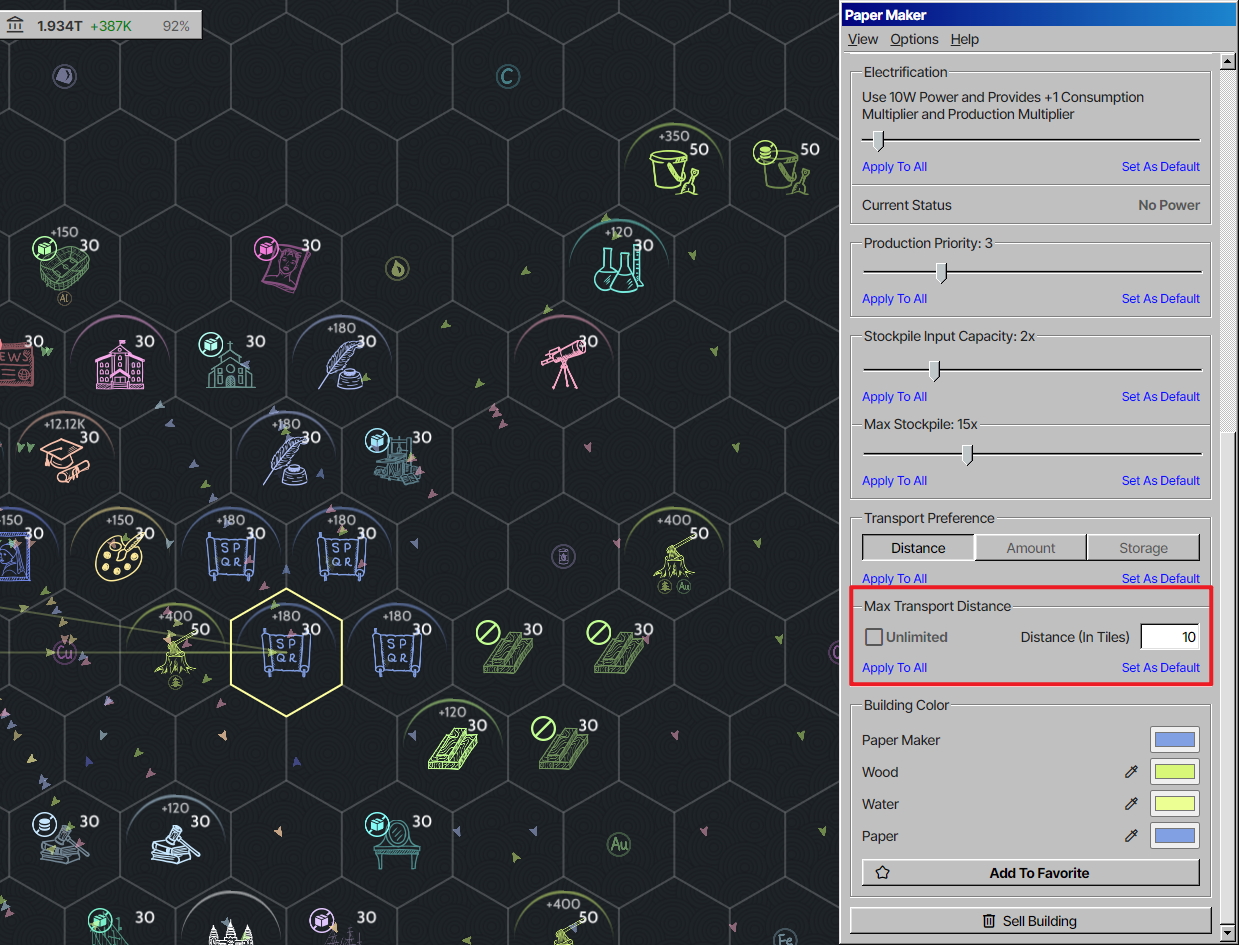Screen dimensions: 1239x945
Task: Pick the Wood color with its eyedropper
Action: [1131, 772]
